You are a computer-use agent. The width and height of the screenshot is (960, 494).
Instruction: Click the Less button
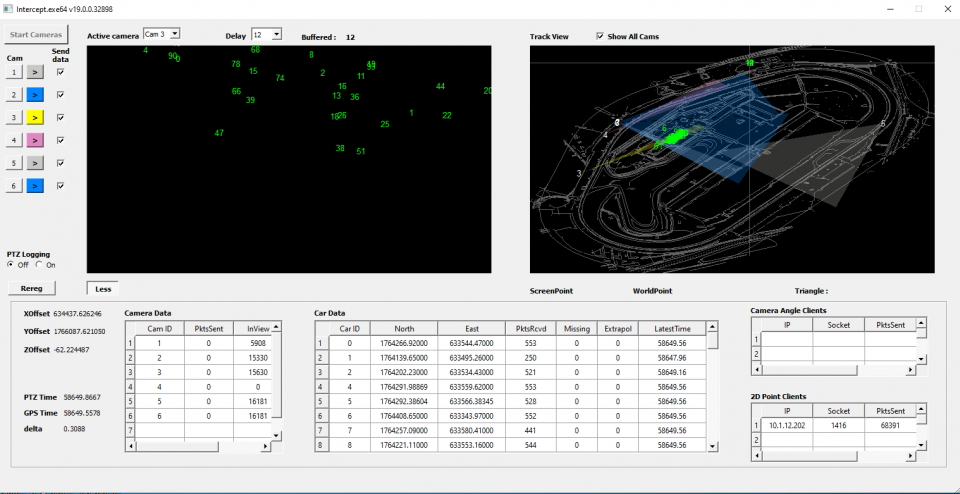click(x=103, y=288)
